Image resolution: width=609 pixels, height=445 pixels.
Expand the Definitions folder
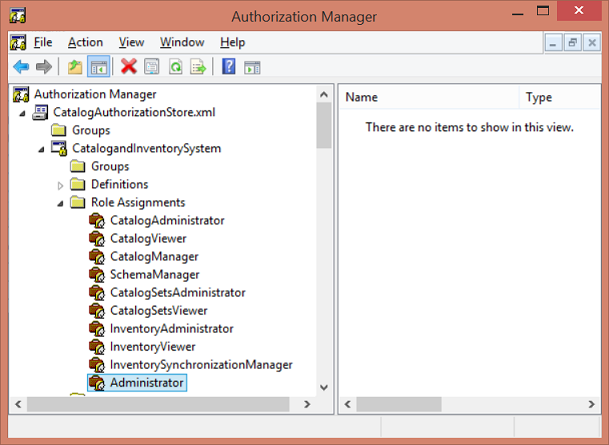tap(60, 185)
